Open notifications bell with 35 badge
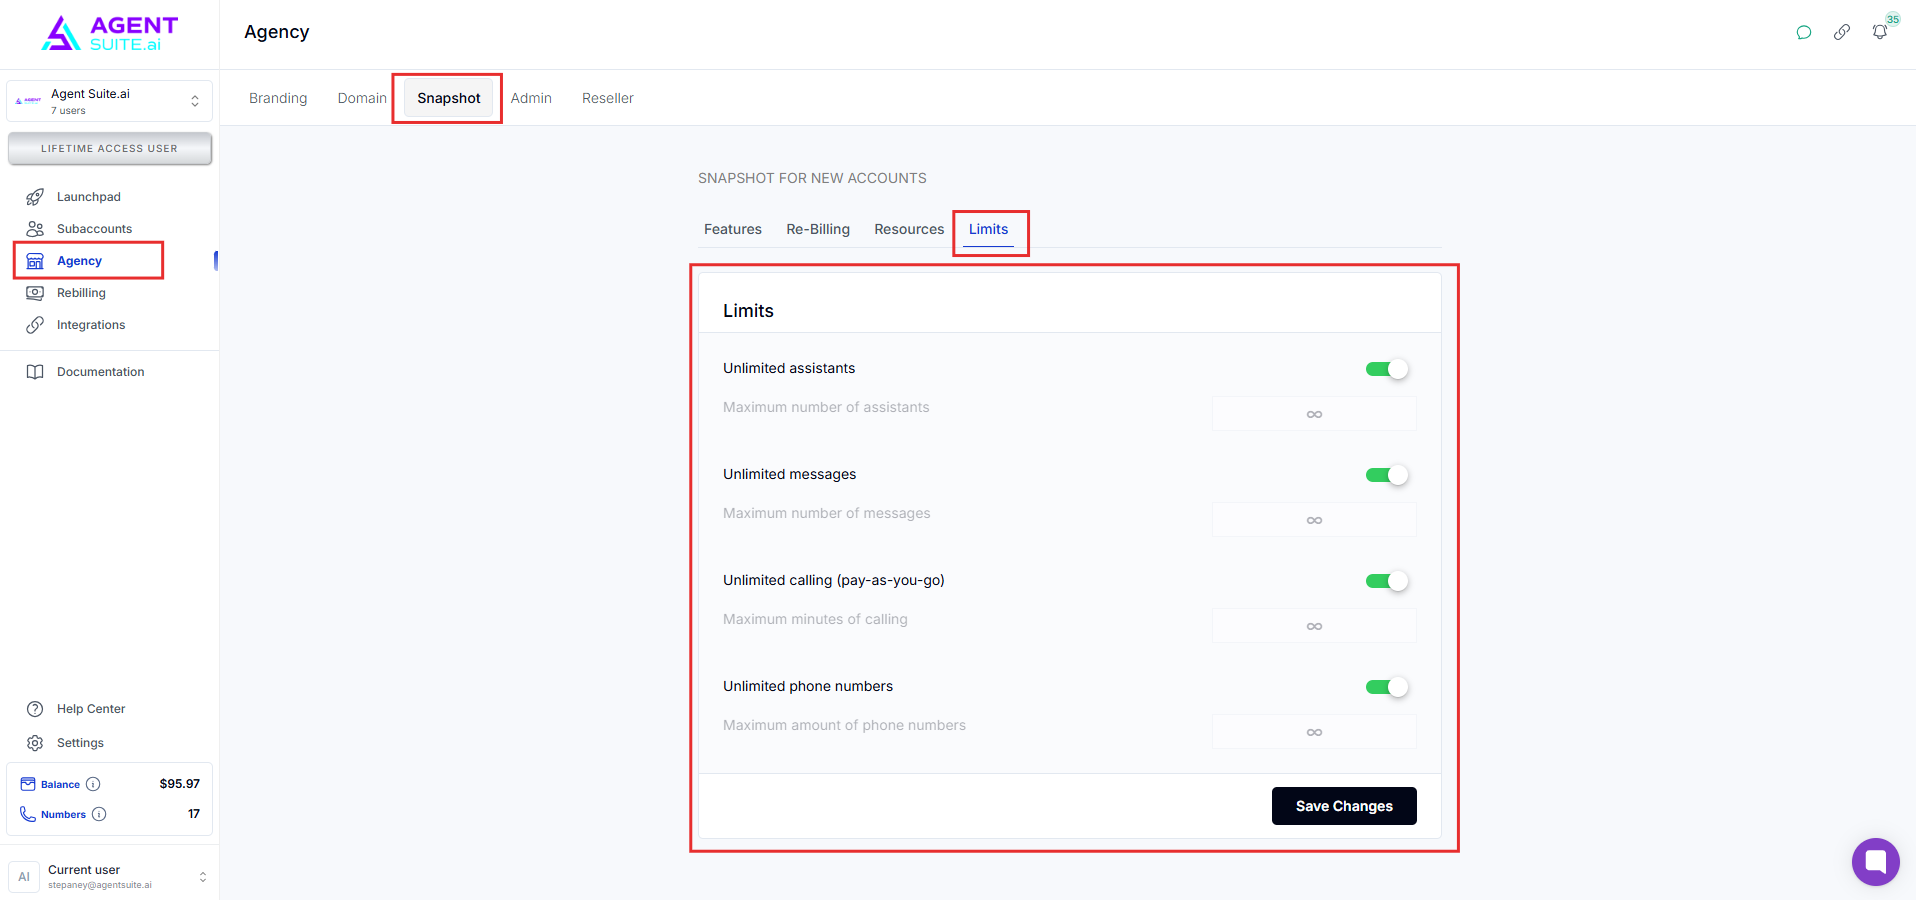Image resolution: width=1916 pixels, height=900 pixels. (1880, 31)
